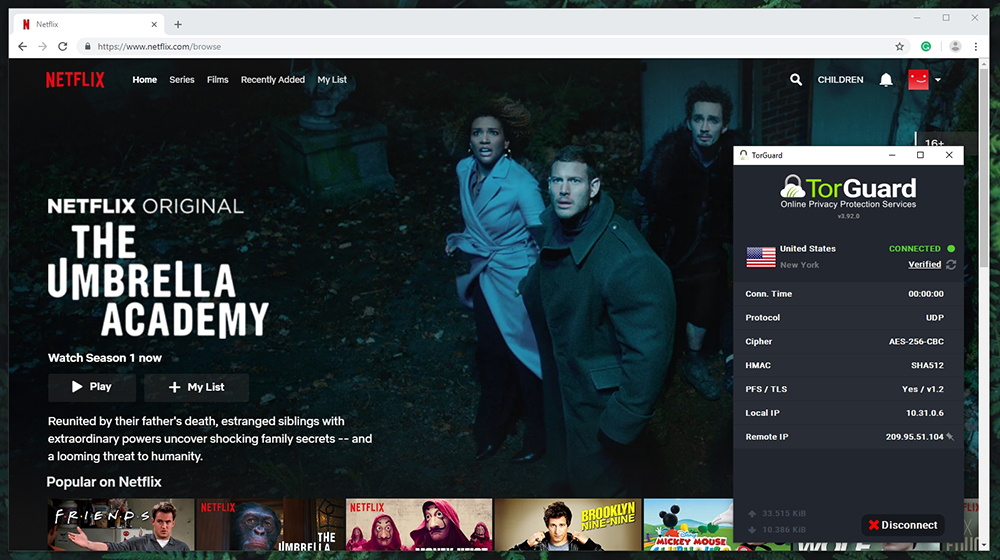This screenshot has height=560, width=1000.
Task: Add Umbrella Academy to My List
Action: tap(196, 387)
